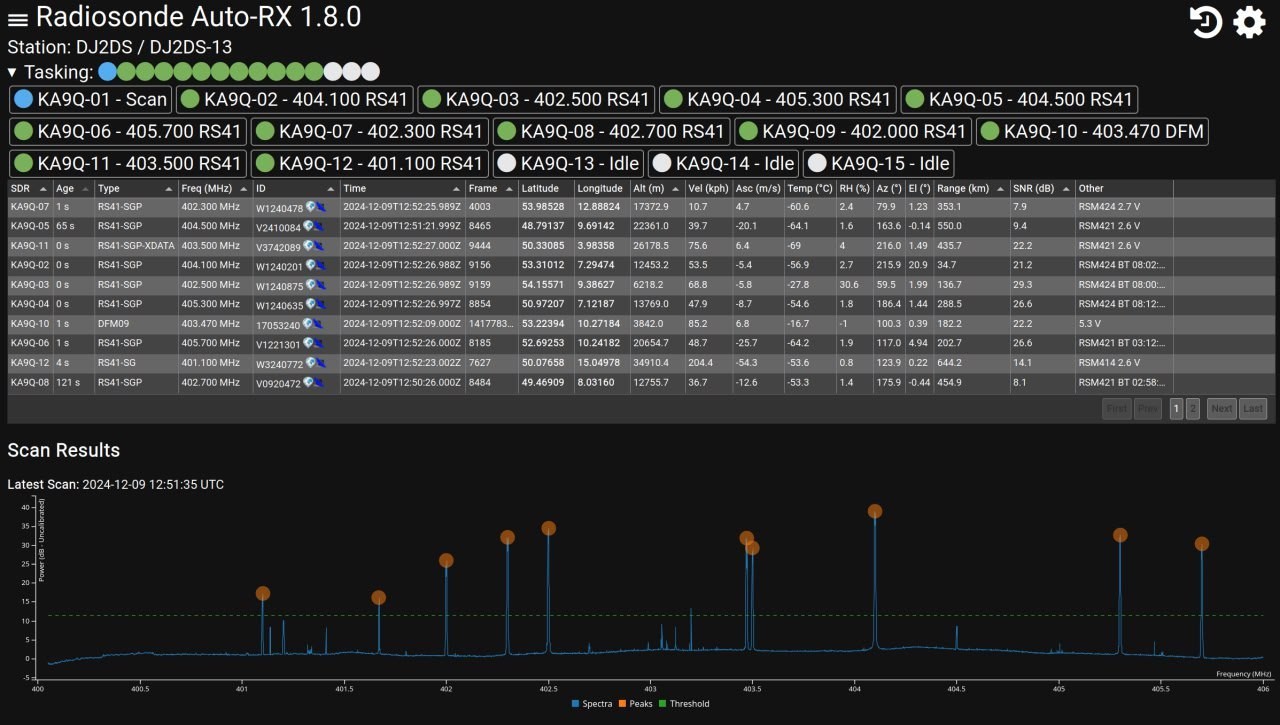The image size is (1280, 725).
Task: Select KA9Q-05 - 404.500 RS41 task
Action: click(1019, 100)
